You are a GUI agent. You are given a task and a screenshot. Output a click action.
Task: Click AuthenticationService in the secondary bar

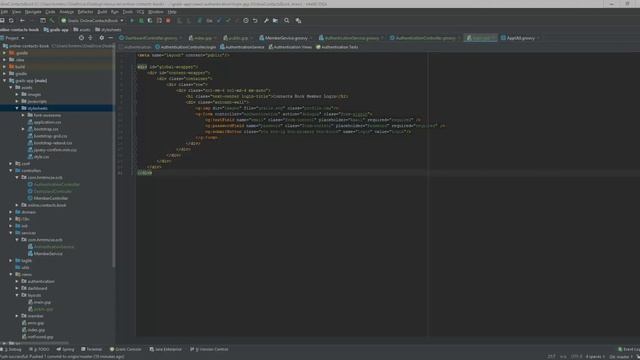click(x=242, y=47)
